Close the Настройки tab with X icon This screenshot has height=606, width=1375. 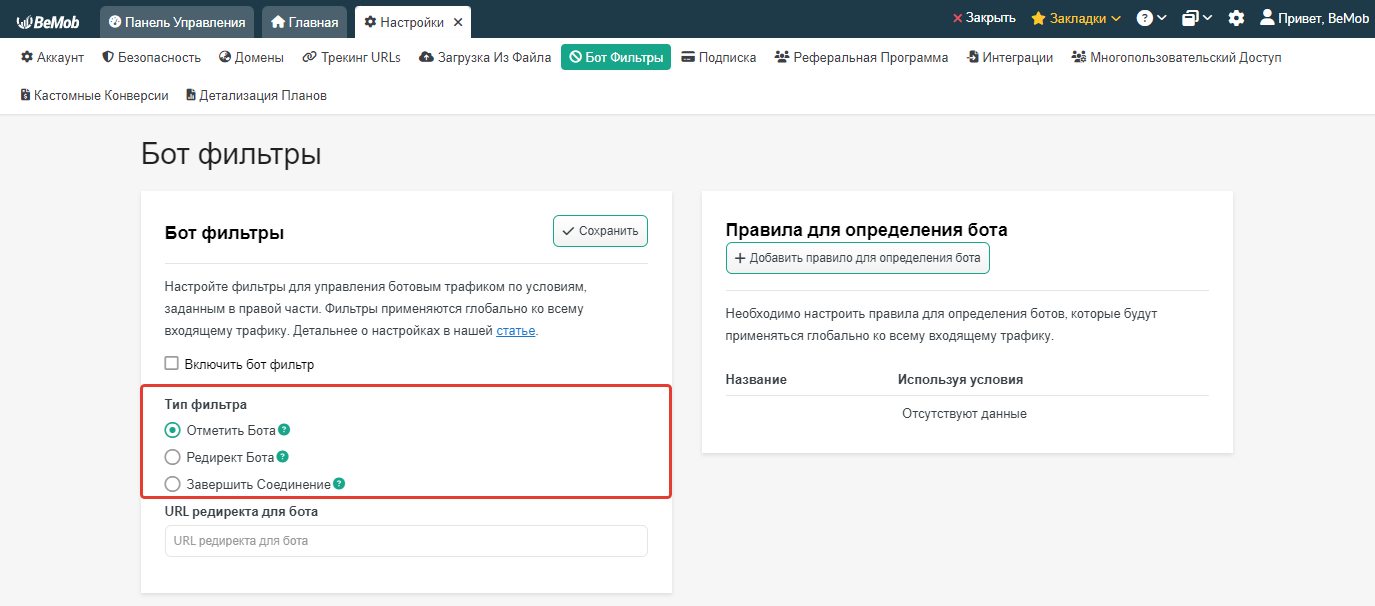[x=458, y=22]
